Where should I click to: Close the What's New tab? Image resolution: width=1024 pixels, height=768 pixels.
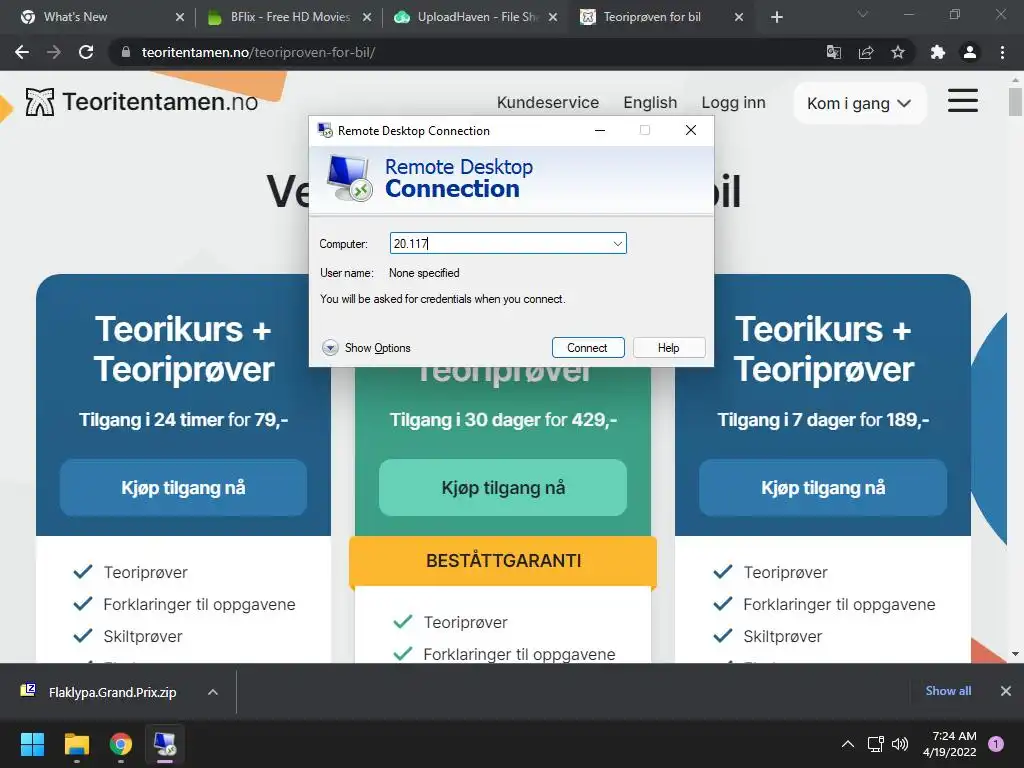pyautogui.click(x=180, y=17)
